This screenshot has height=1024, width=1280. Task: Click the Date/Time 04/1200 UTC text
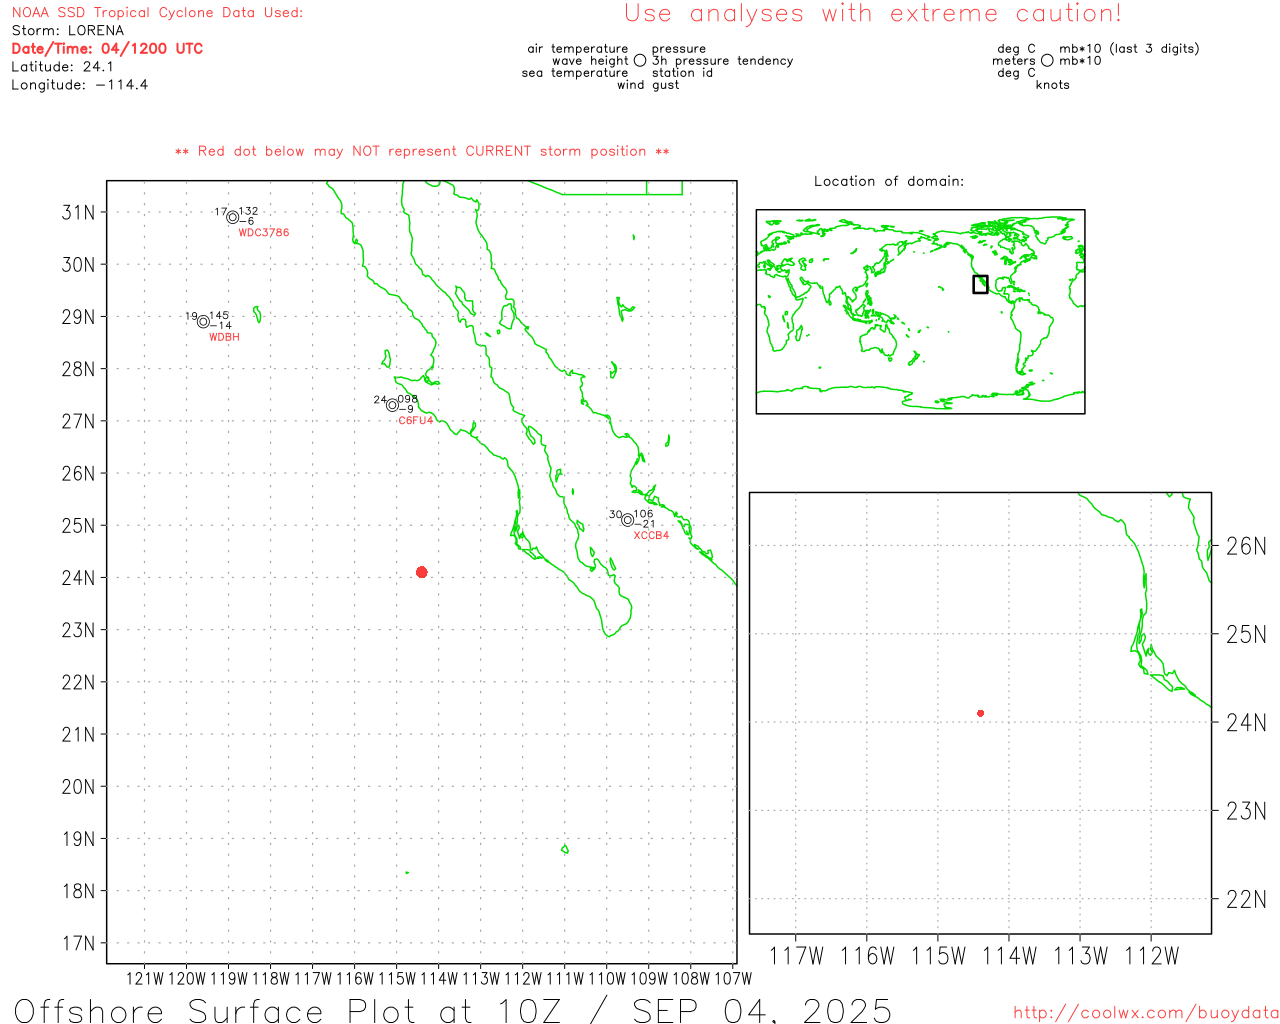pos(107,49)
